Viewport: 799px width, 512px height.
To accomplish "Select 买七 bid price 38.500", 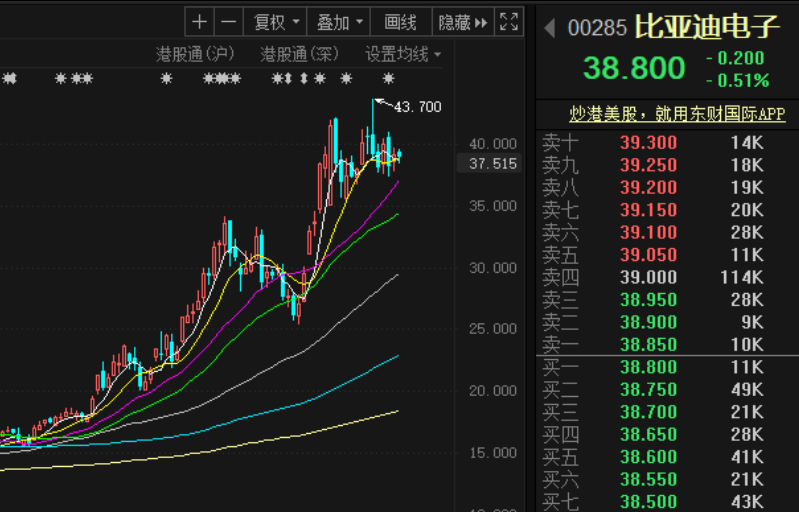I will pos(648,501).
